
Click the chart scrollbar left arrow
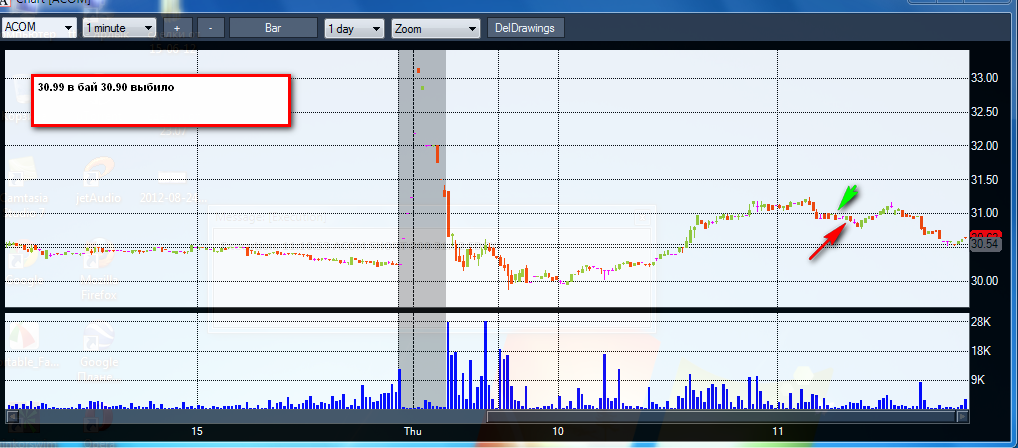[x=10, y=416]
